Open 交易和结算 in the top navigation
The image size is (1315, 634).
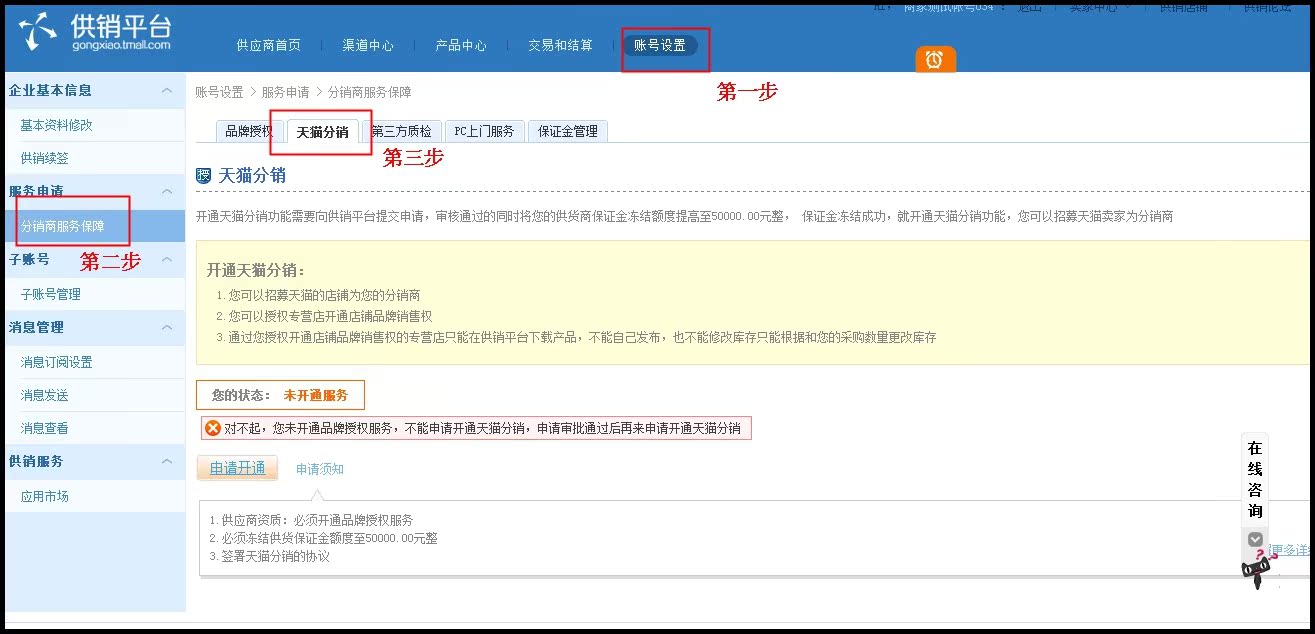(560, 45)
